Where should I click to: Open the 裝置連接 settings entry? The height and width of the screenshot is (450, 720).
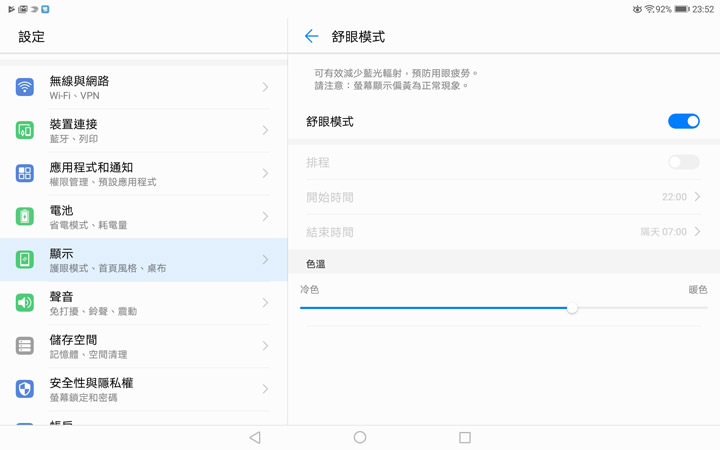click(144, 130)
